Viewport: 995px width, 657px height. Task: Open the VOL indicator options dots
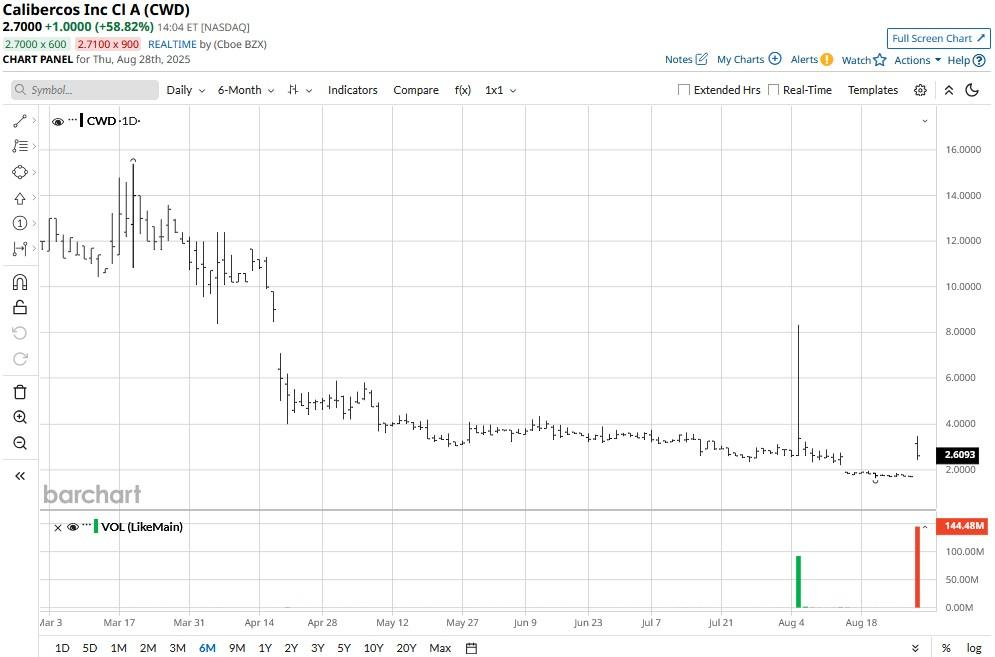tap(87, 525)
